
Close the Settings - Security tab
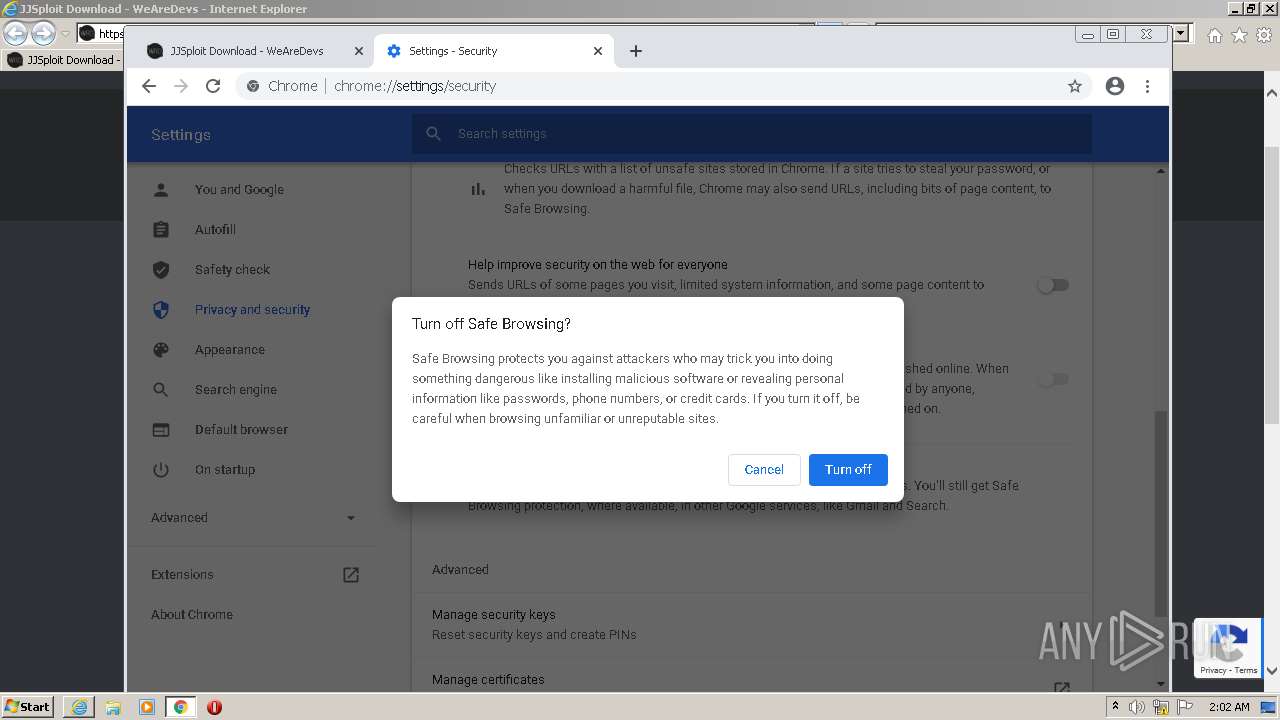tap(598, 51)
